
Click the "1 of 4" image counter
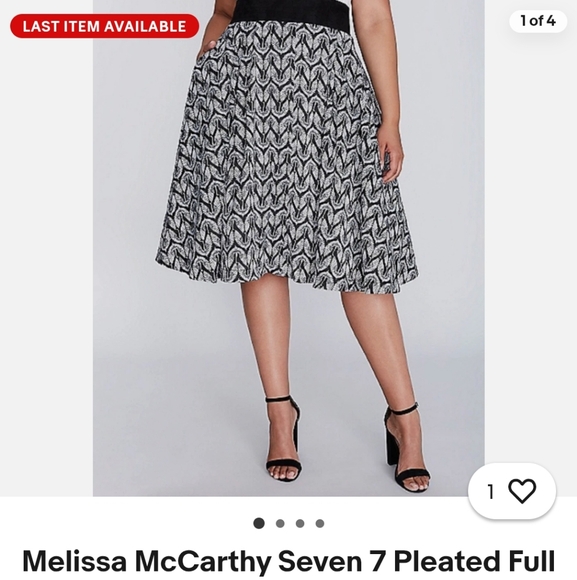538,21
